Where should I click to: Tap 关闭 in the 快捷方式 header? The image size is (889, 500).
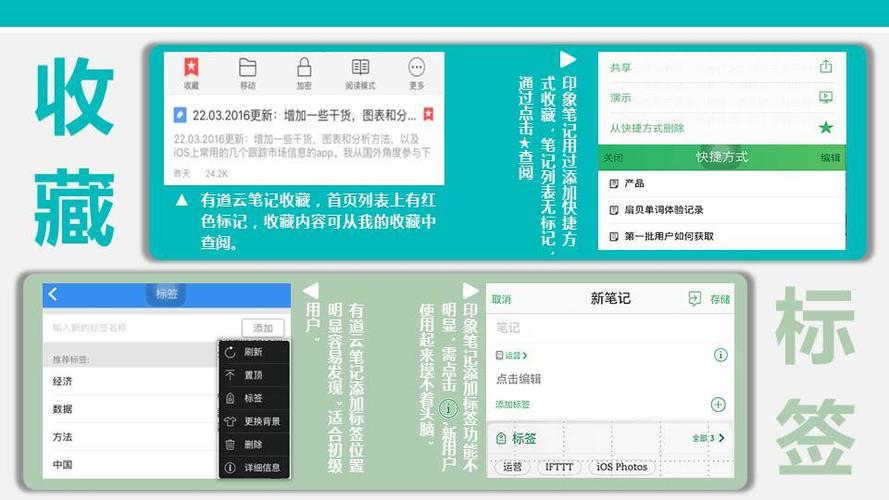pyautogui.click(x=613, y=158)
